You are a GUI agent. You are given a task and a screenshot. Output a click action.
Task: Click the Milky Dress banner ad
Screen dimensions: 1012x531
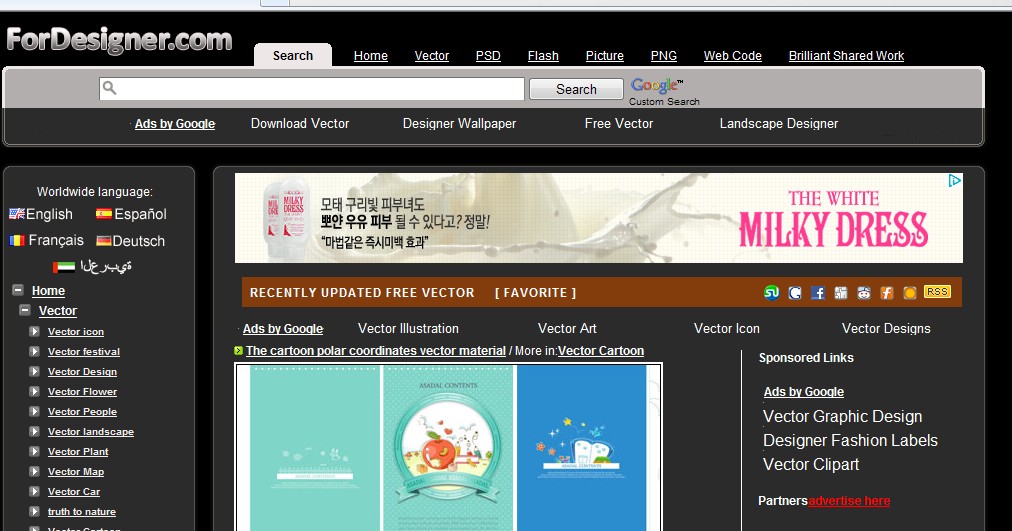[599, 218]
